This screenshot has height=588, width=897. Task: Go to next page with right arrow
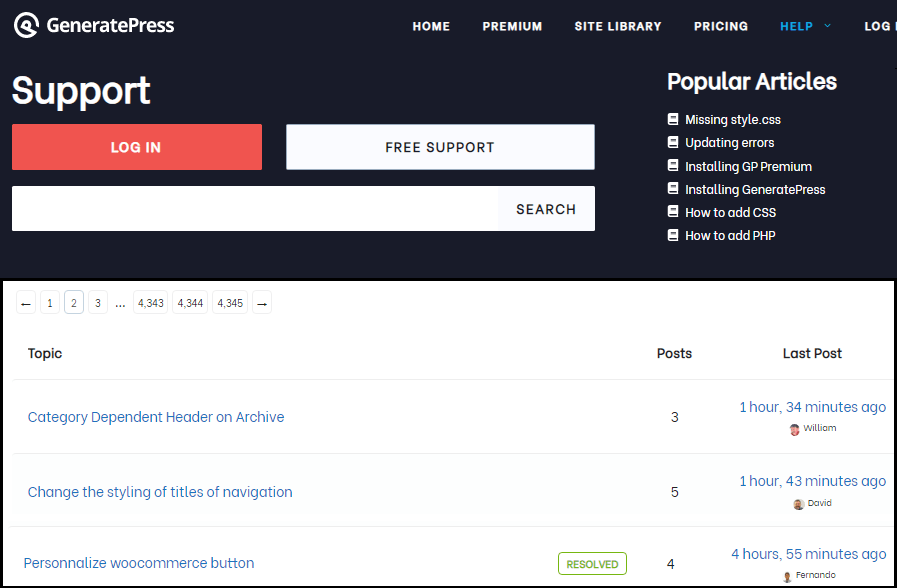pos(262,303)
